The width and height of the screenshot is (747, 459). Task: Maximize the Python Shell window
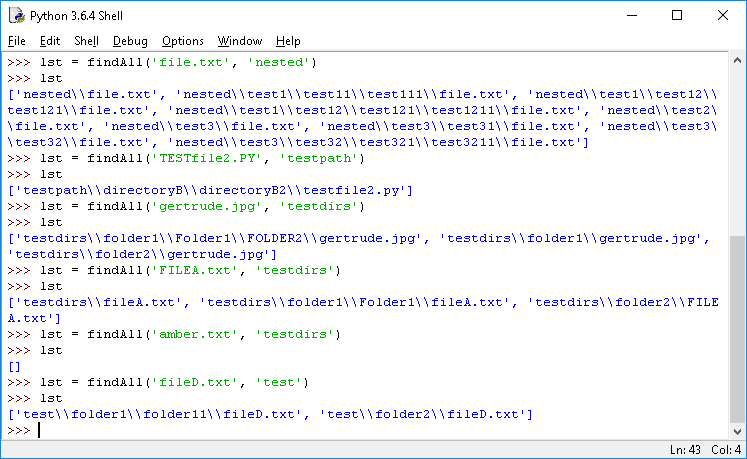676,15
